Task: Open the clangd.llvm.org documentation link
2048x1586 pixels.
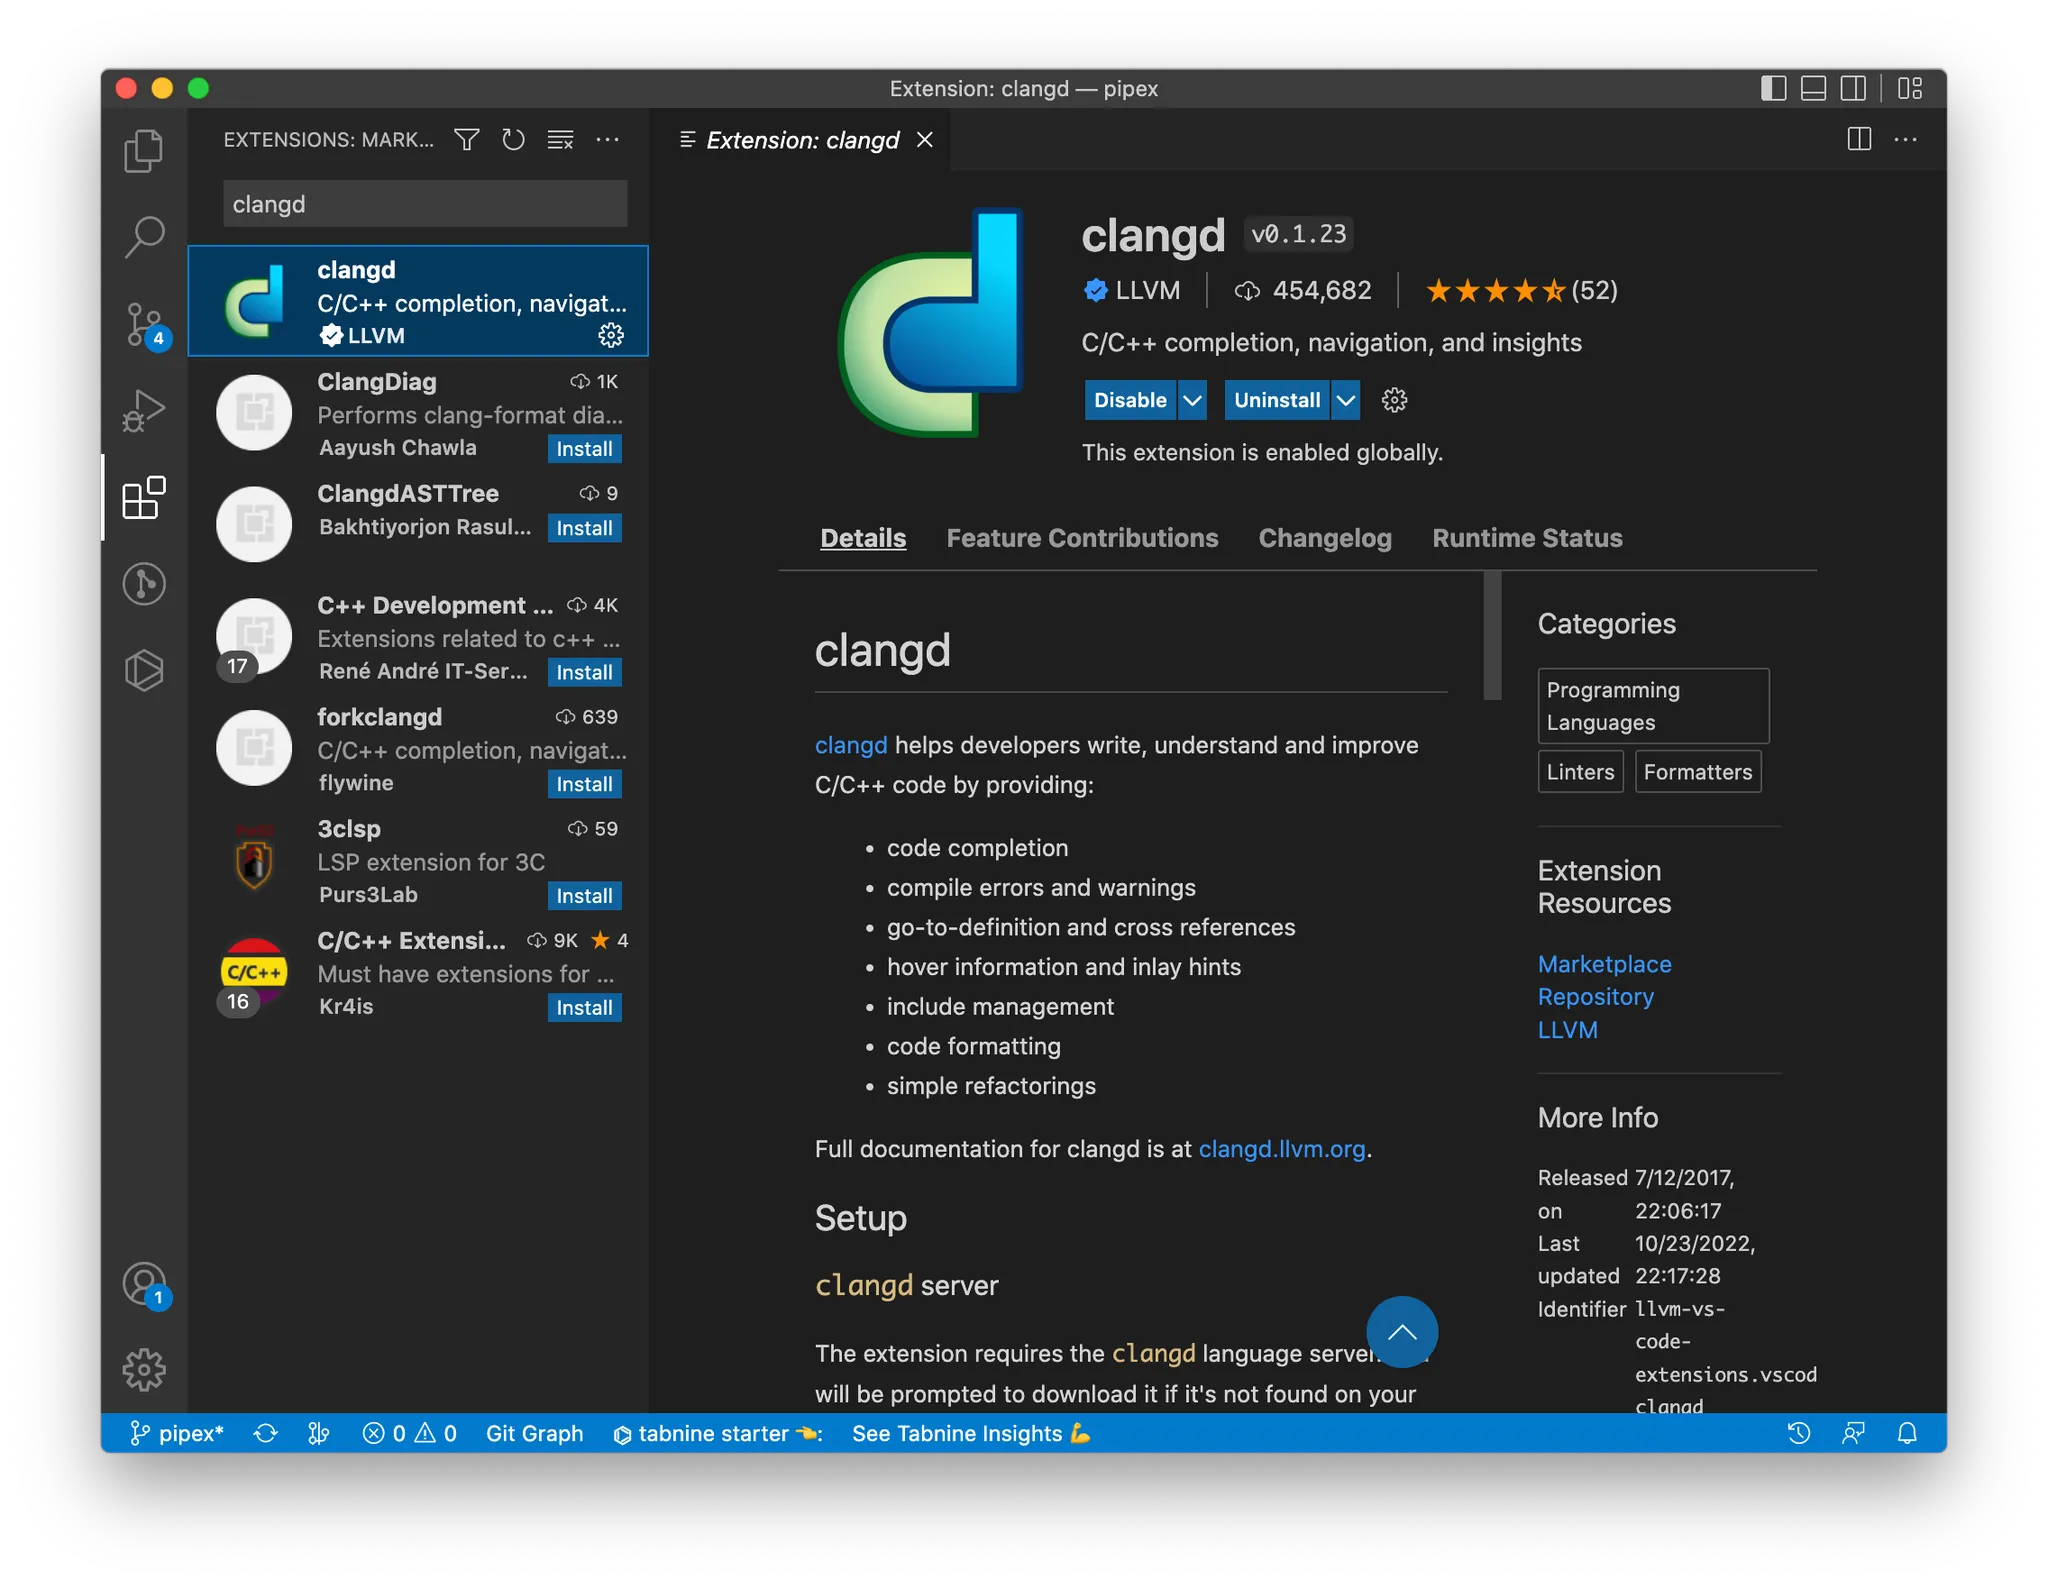Action: pyautogui.click(x=1281, y=1149)
